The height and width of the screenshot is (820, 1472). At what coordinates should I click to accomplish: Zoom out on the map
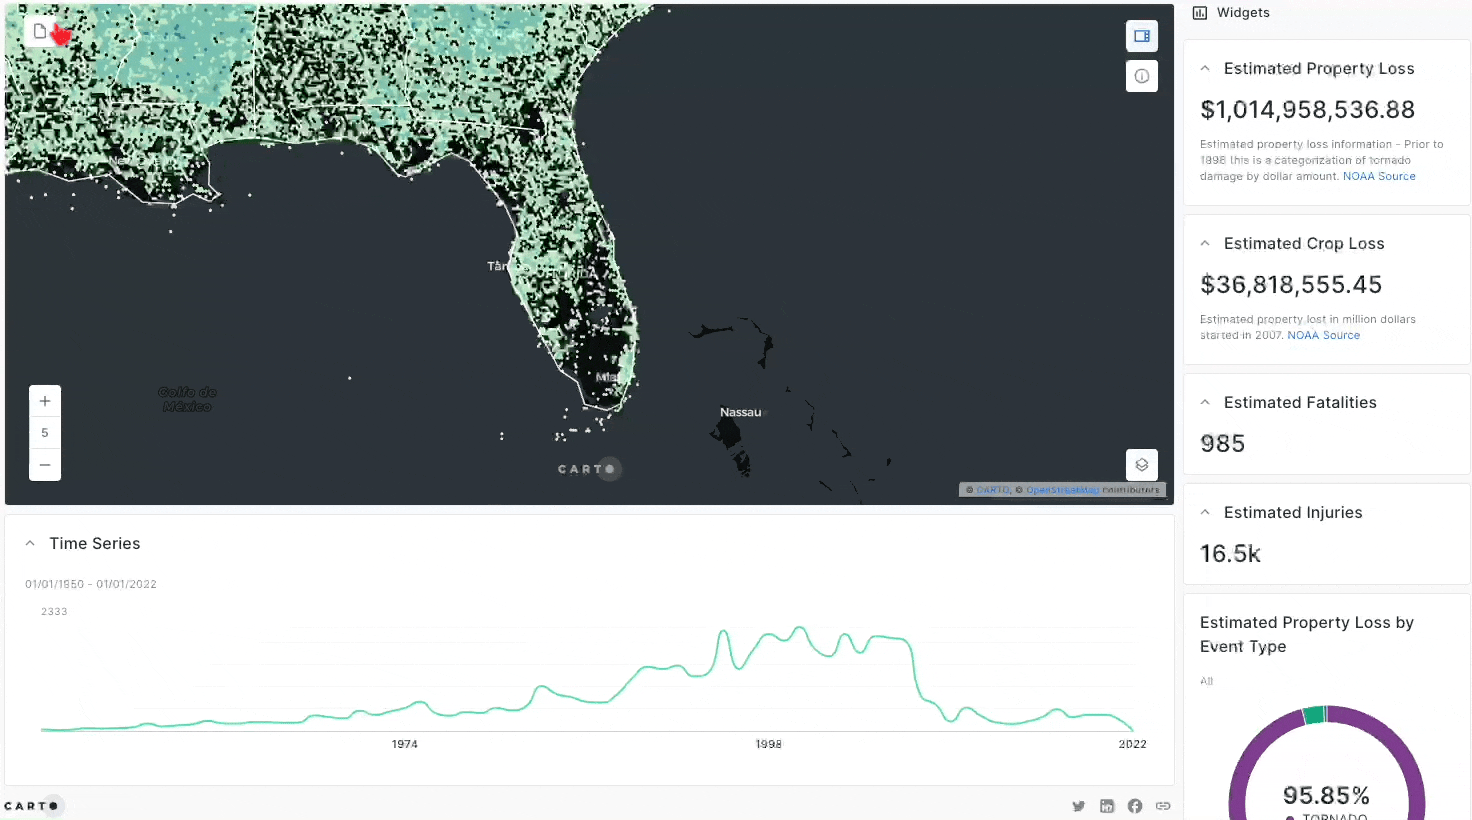click(x=45, y=465)
